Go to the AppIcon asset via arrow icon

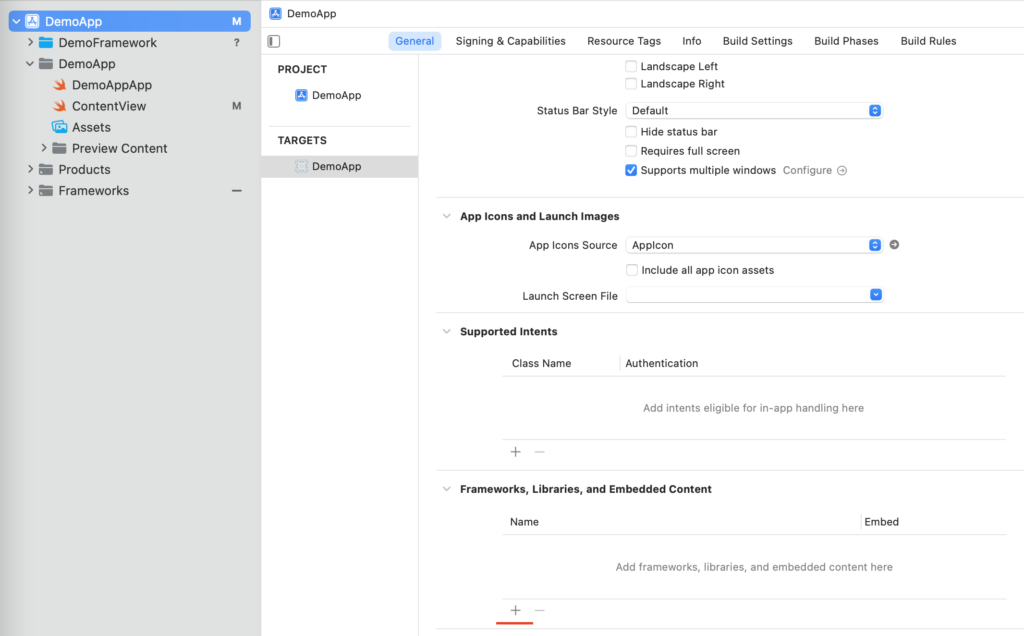[894, 245]
